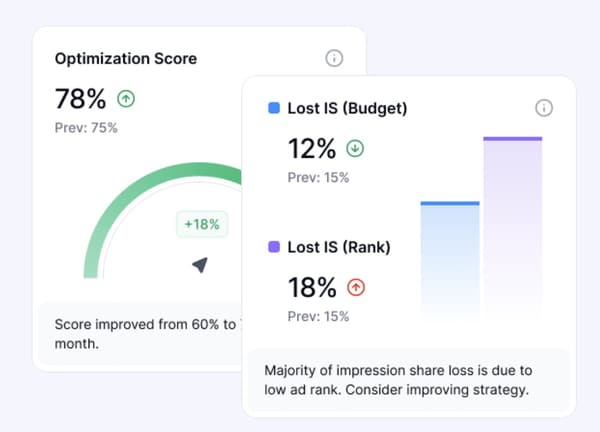The image size is (600, 432).
Task: Click the Lost IS card info icon
Action: [544, 108]
